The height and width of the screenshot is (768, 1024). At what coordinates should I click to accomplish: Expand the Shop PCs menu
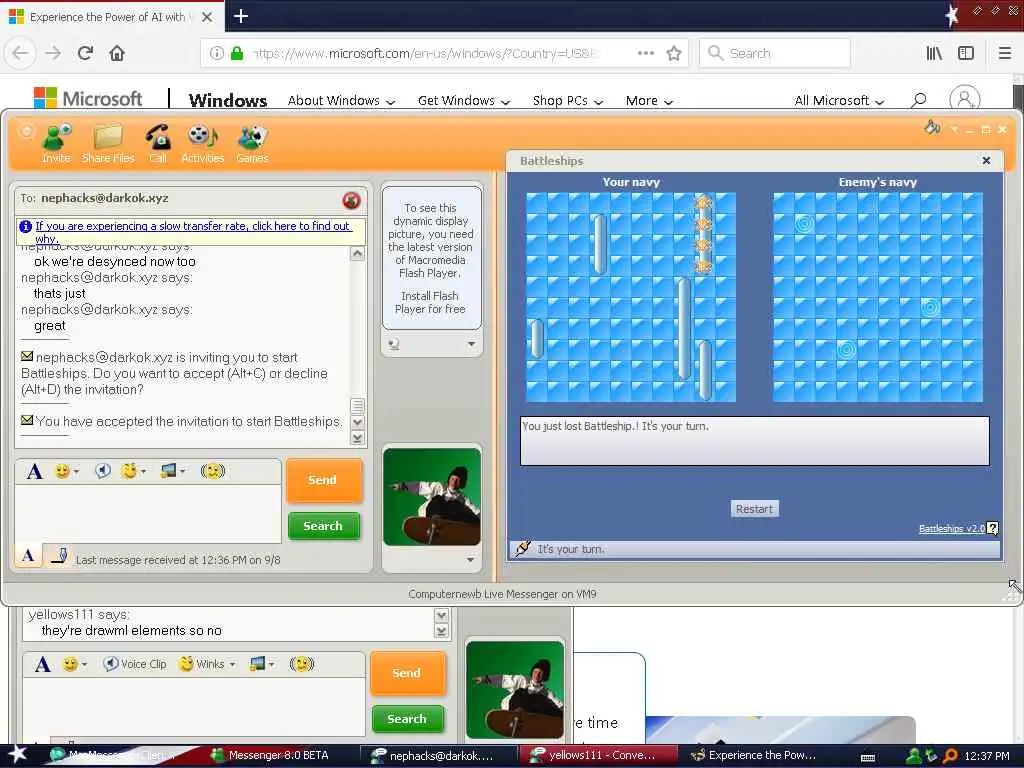click(568, 101)
